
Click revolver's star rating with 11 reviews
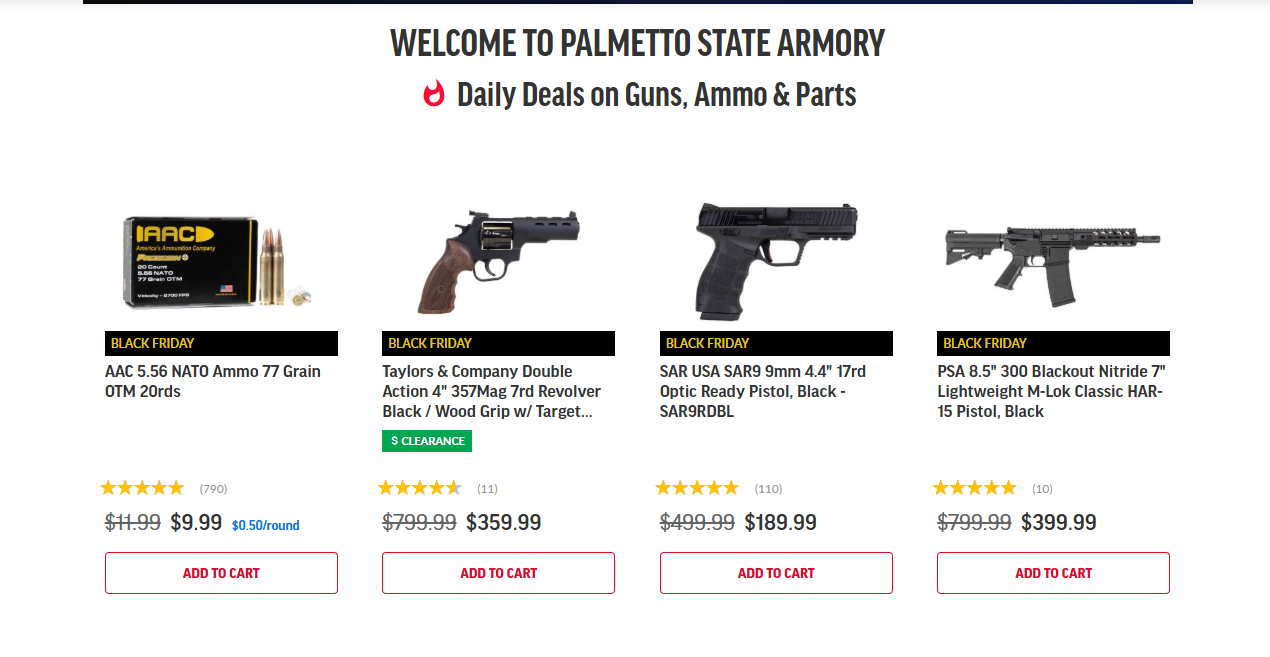tap(420, 488)
